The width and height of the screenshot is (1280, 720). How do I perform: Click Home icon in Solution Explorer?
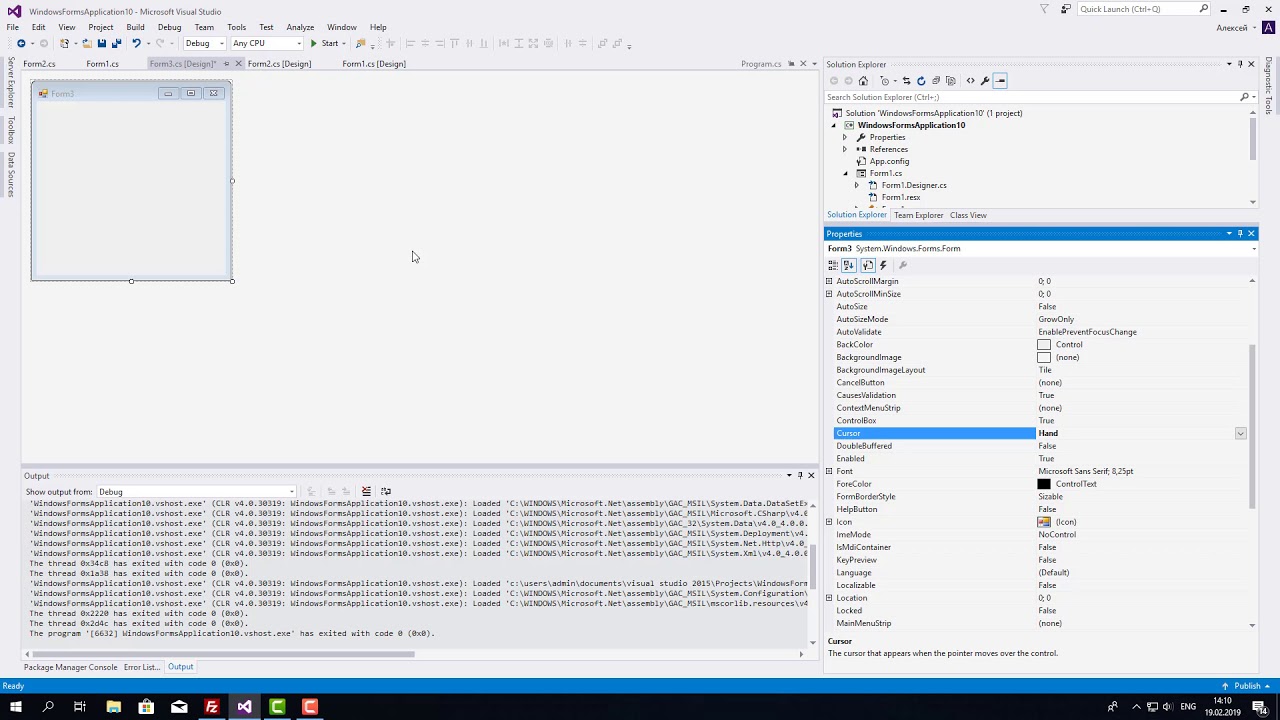[863, 81]
